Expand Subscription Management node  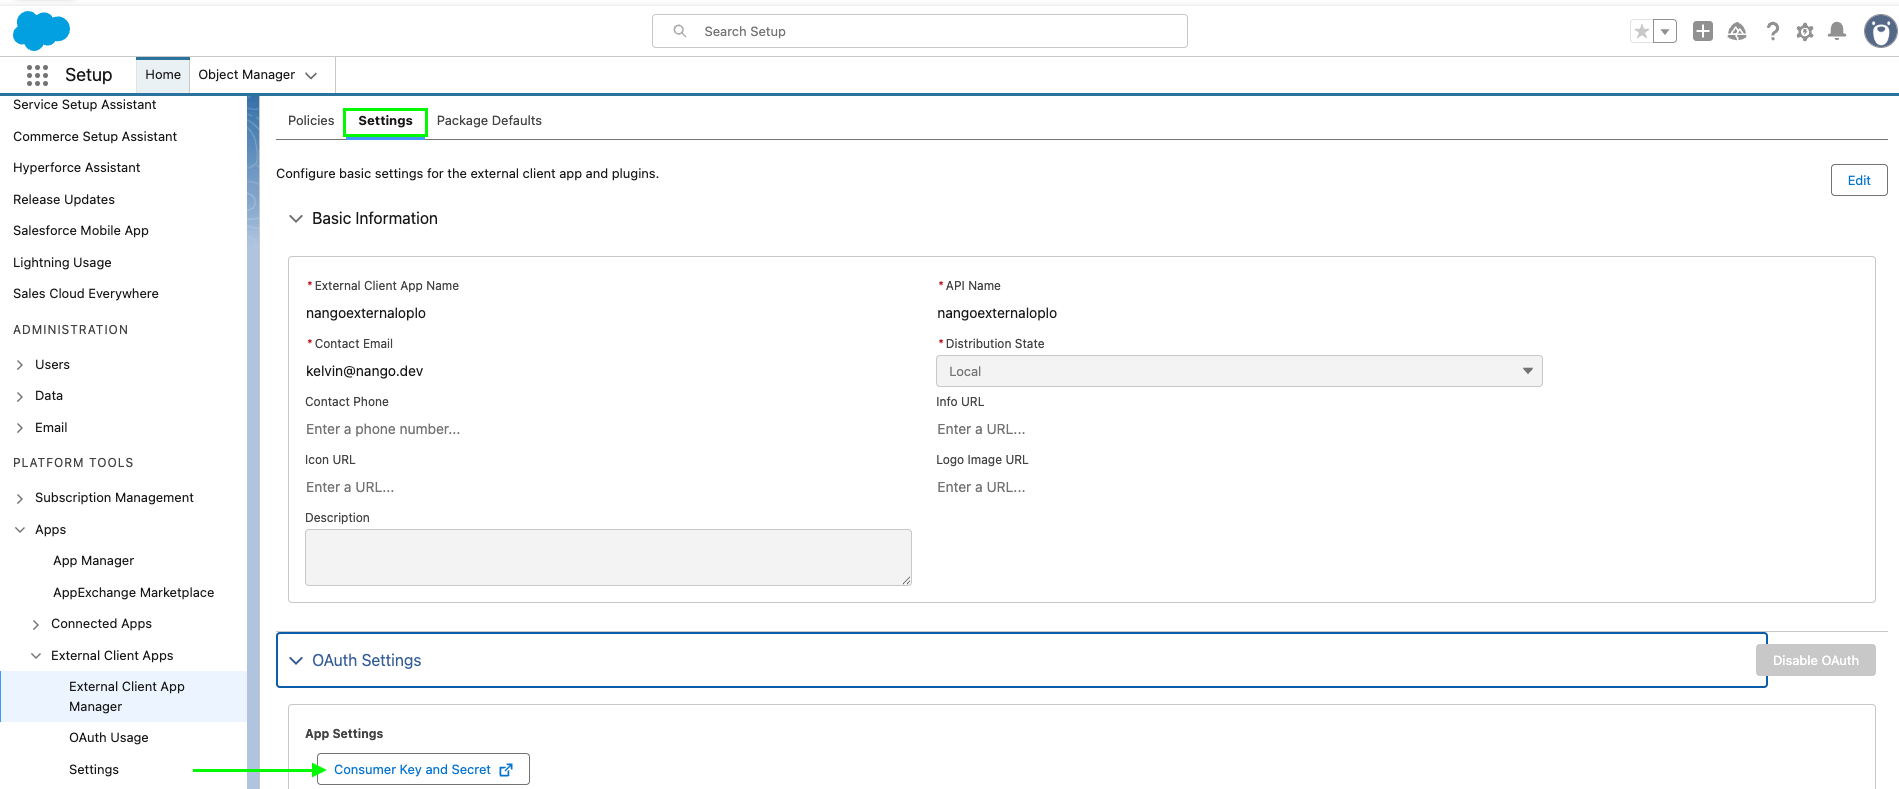(x=20, y=498)
